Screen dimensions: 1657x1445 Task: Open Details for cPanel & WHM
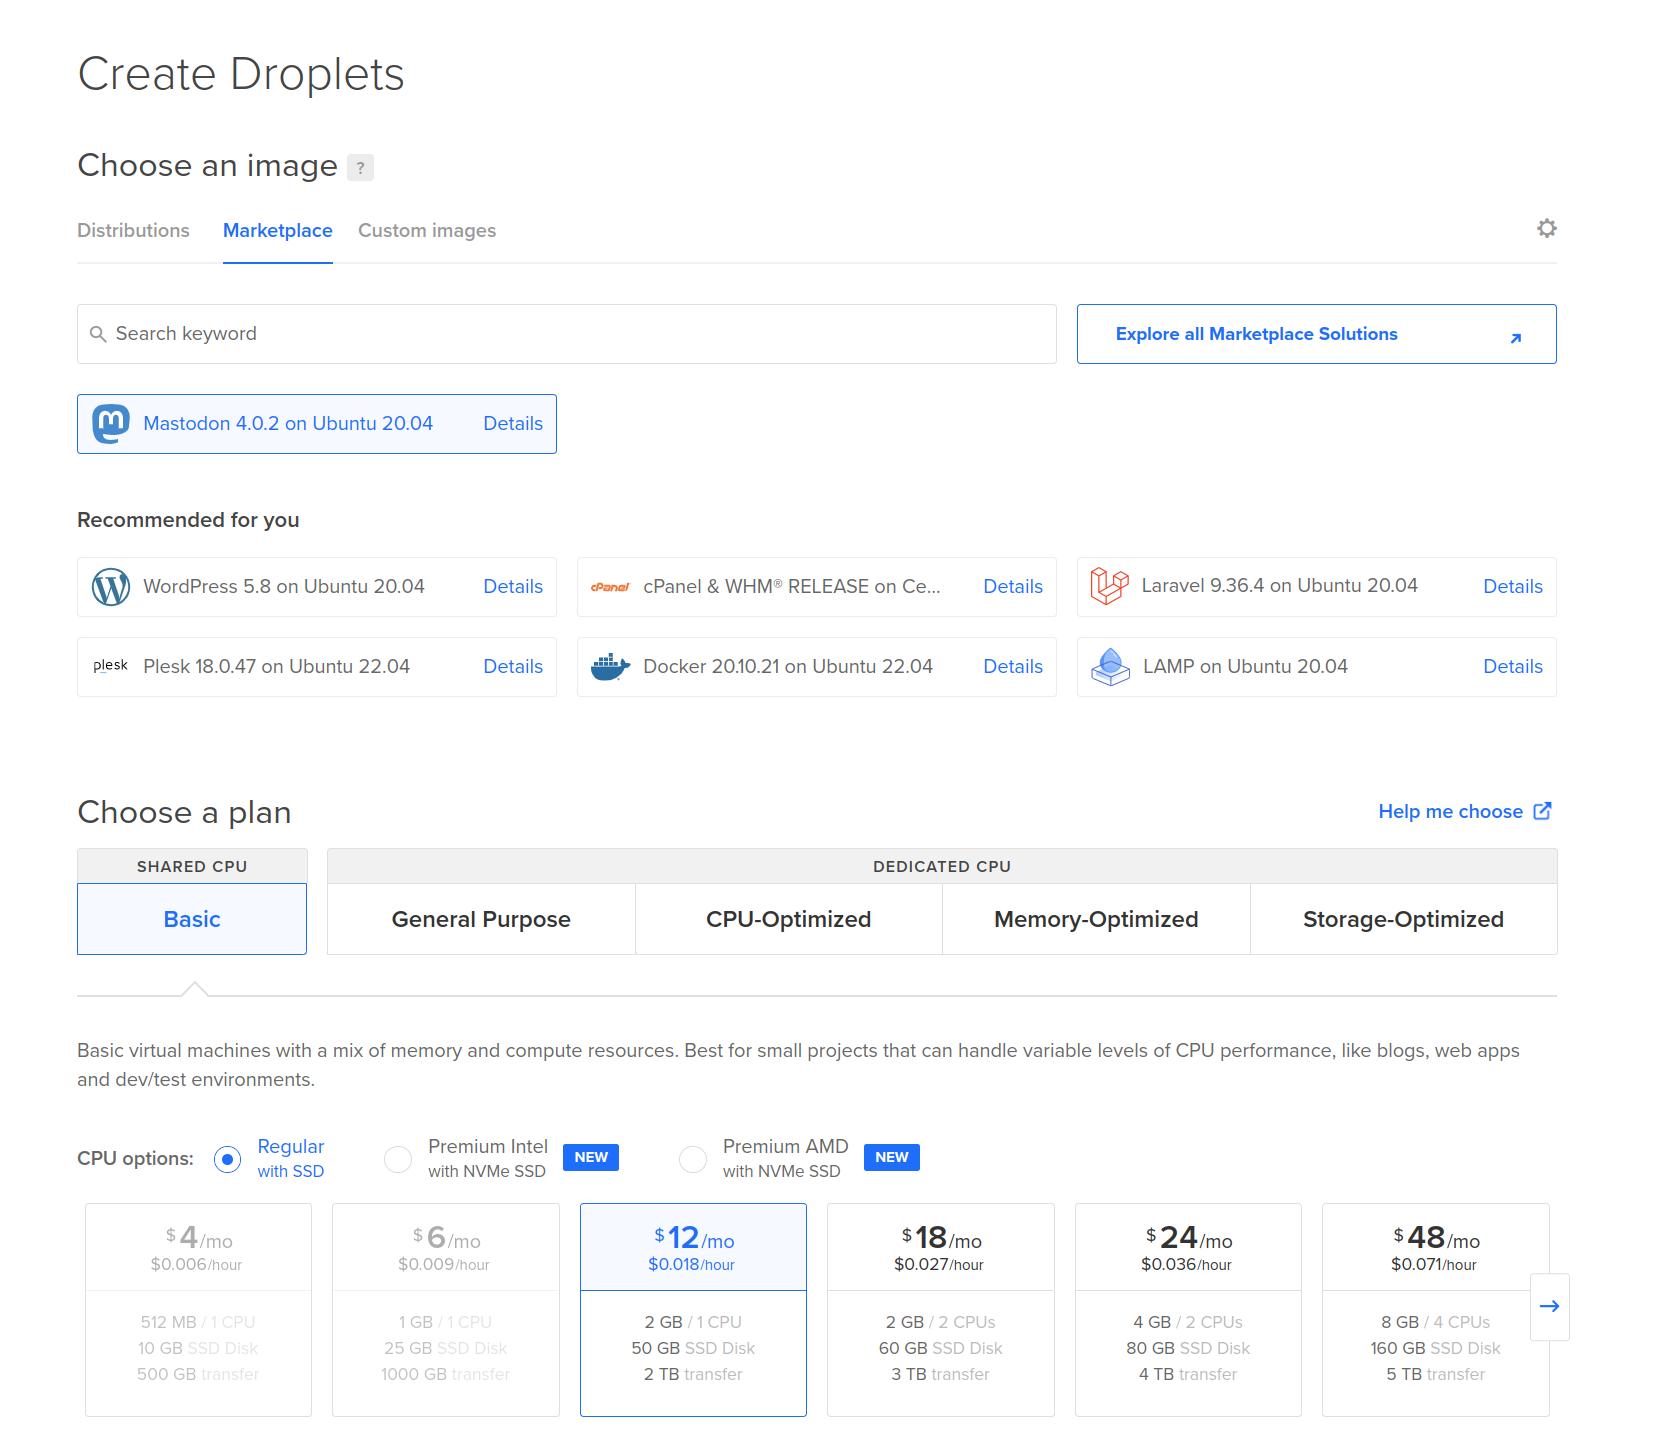click(x=1013, y=587)
